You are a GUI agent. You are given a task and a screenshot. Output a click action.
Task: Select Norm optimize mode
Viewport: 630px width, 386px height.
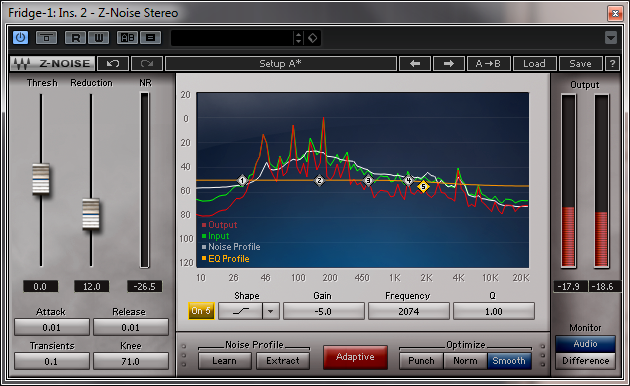[465, 361]
